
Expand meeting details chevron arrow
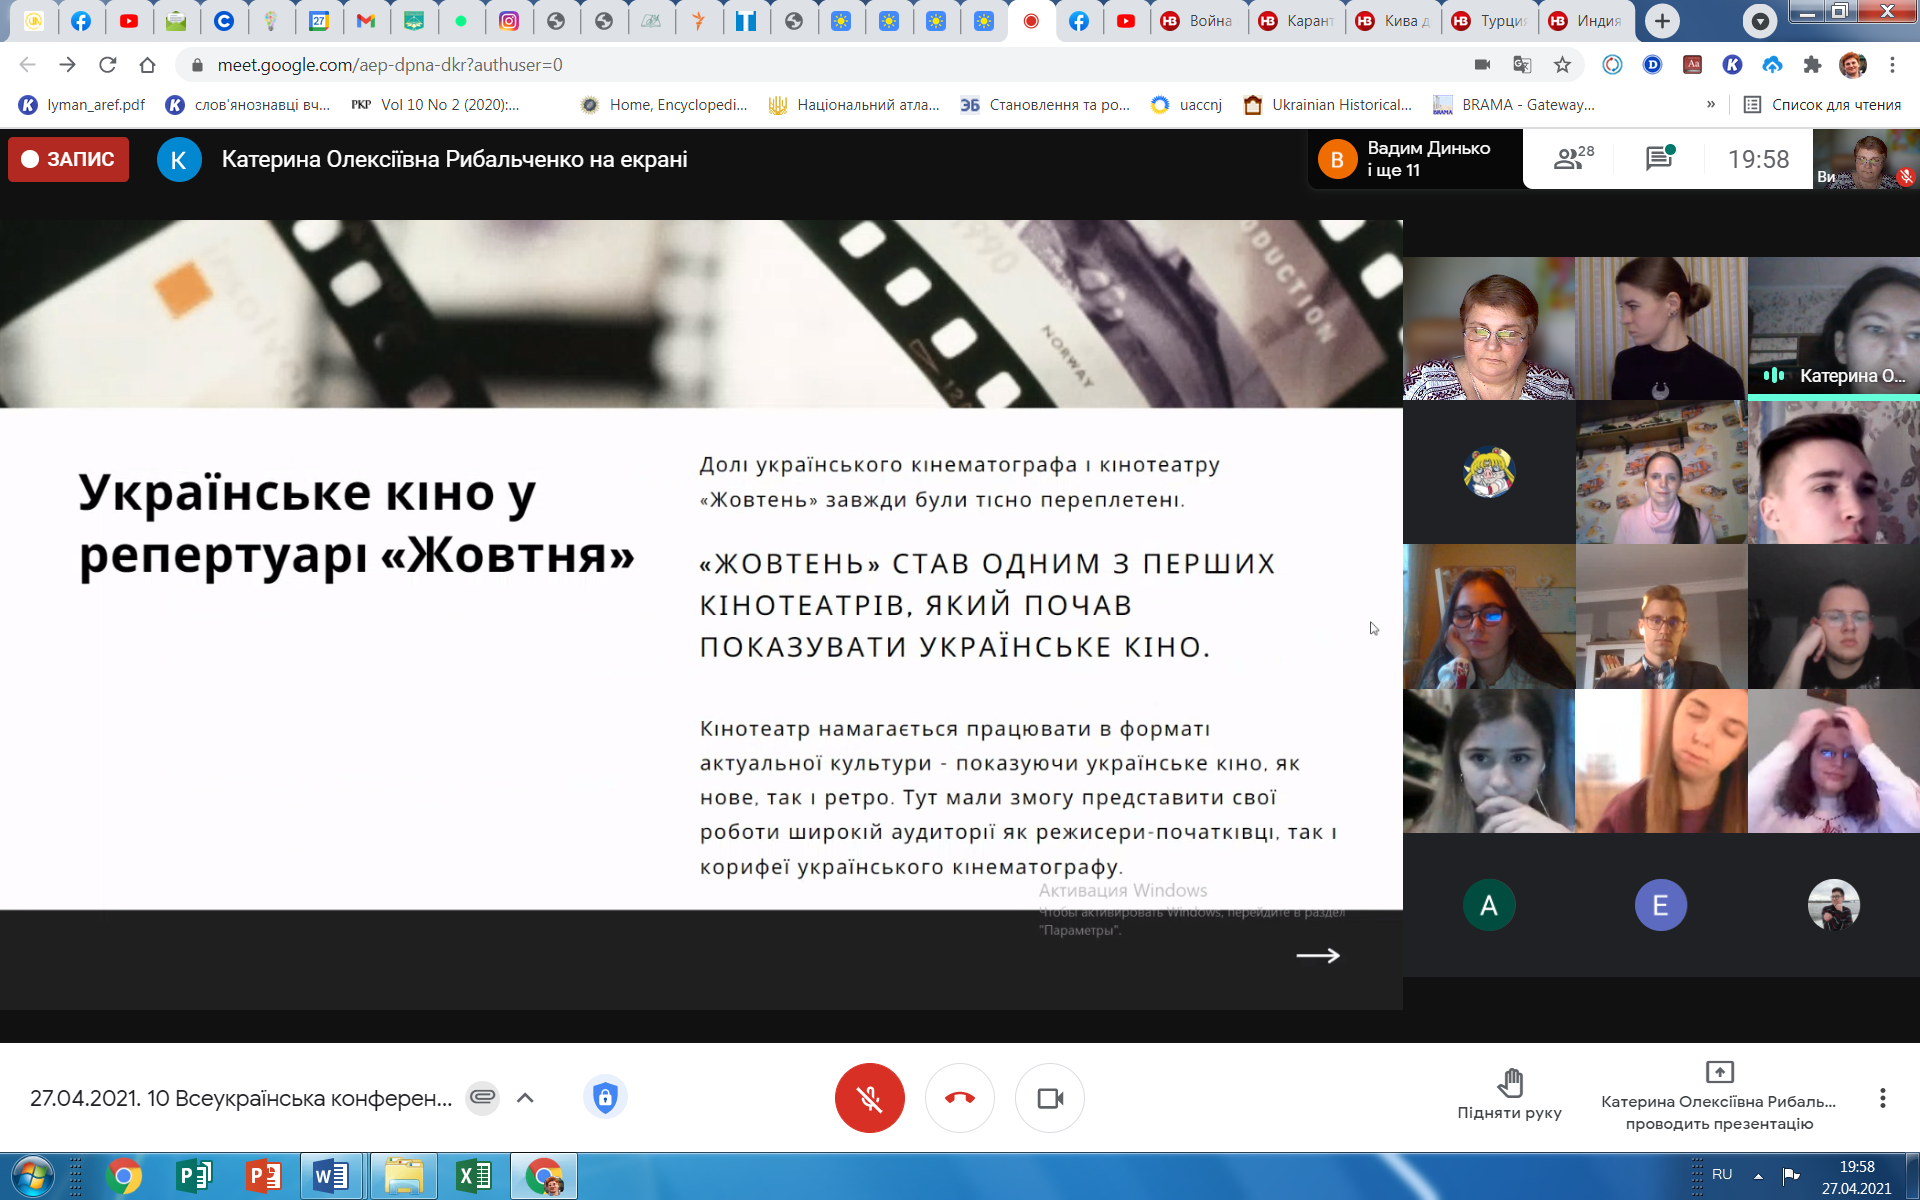coord(525,1098)
